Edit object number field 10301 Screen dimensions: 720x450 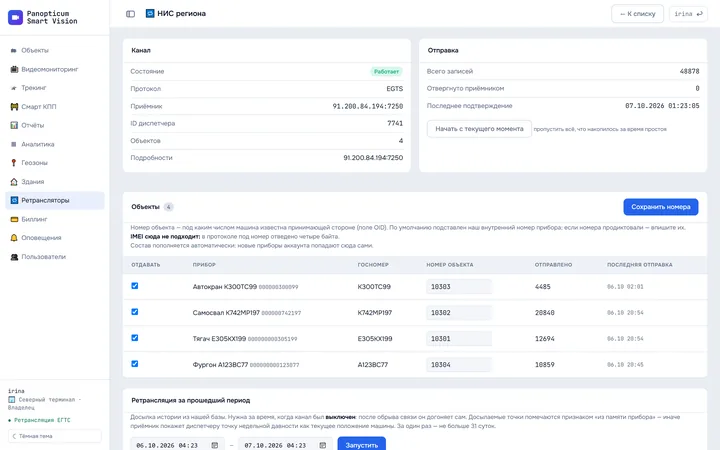[459, 338]
